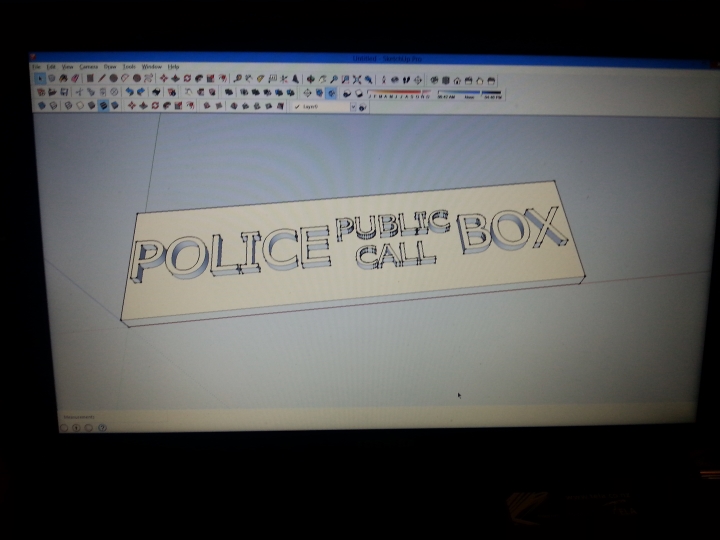
Task: Click the Print icon
Action: click(x=157, y=92)
